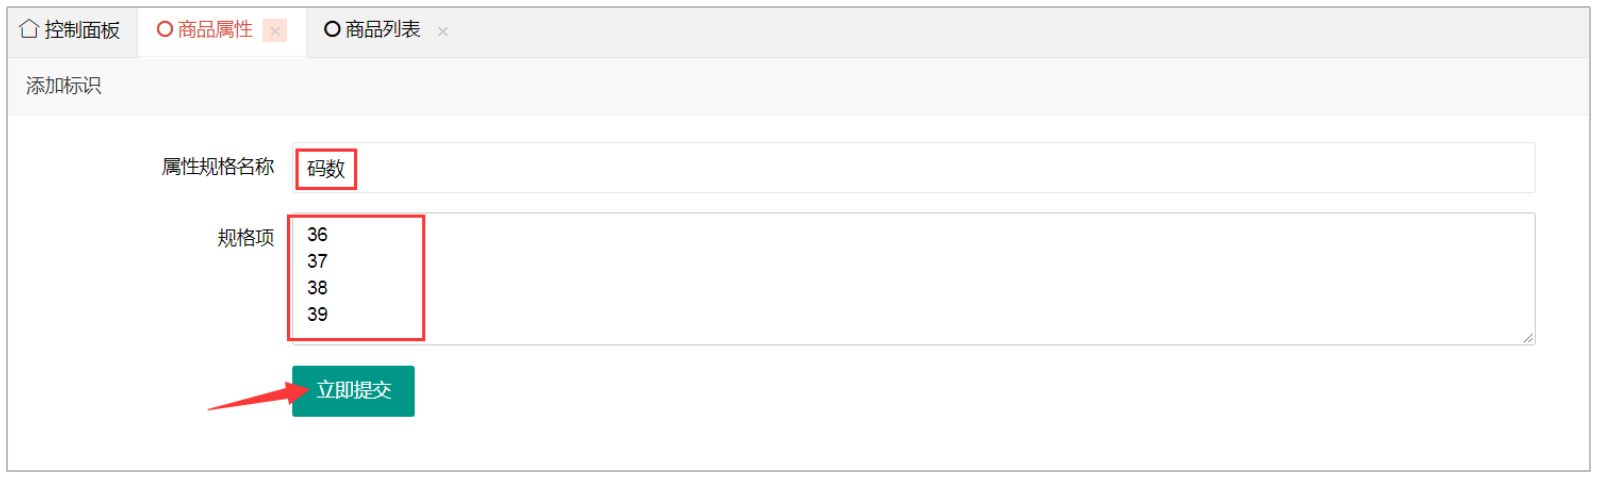Focus the empty area of 属性规格名称 input
Screen dimensions: 1598x480
(900, 168)
